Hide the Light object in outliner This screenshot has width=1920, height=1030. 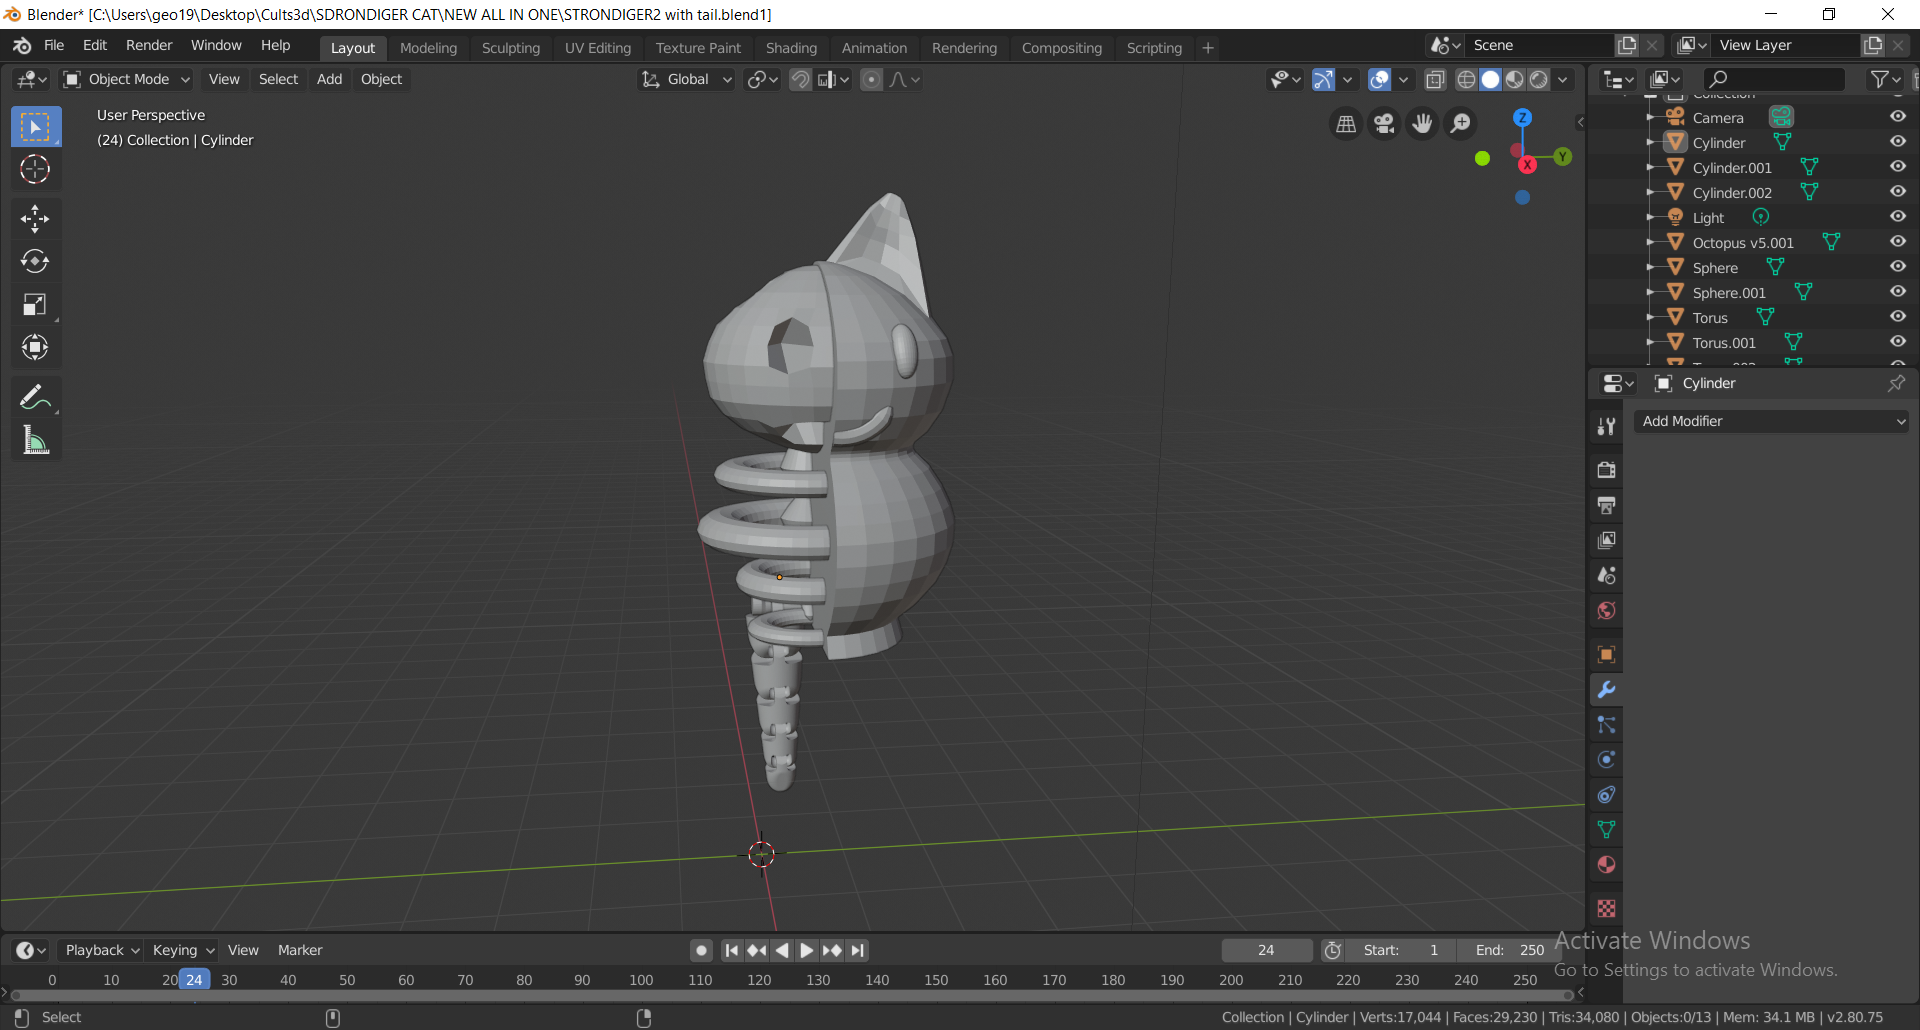(x=1897, y=217)
